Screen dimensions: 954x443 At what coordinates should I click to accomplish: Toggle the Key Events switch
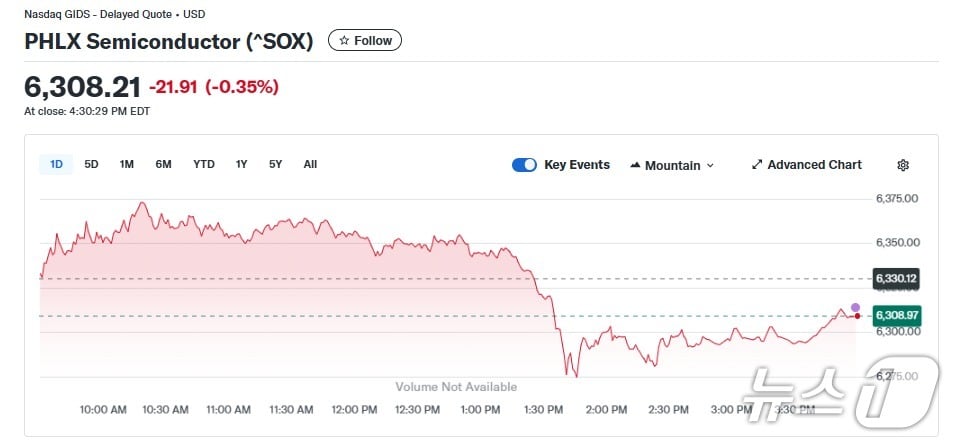pyautogui.click(x=524, y=165)
